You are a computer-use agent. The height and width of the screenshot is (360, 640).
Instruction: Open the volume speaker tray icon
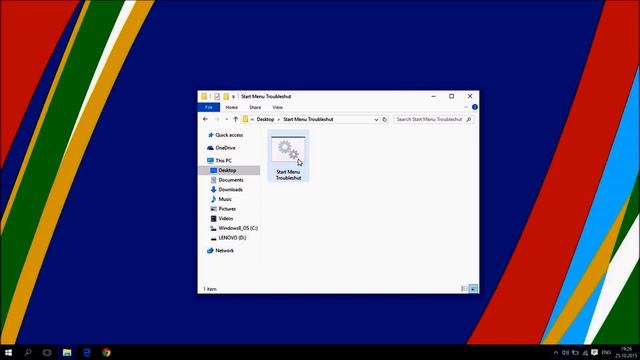tap(565, 353)
